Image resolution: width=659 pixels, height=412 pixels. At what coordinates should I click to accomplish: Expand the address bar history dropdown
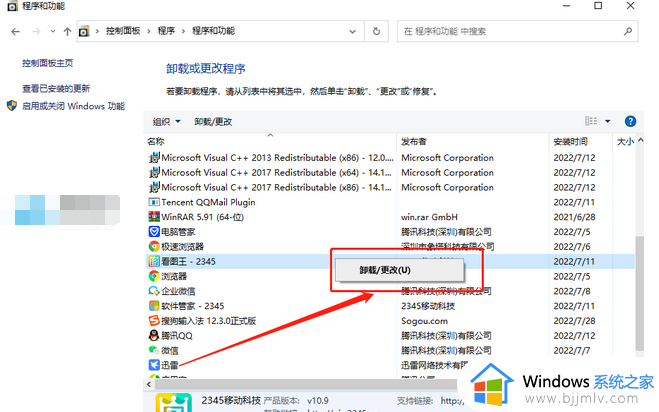pos(352,32)
